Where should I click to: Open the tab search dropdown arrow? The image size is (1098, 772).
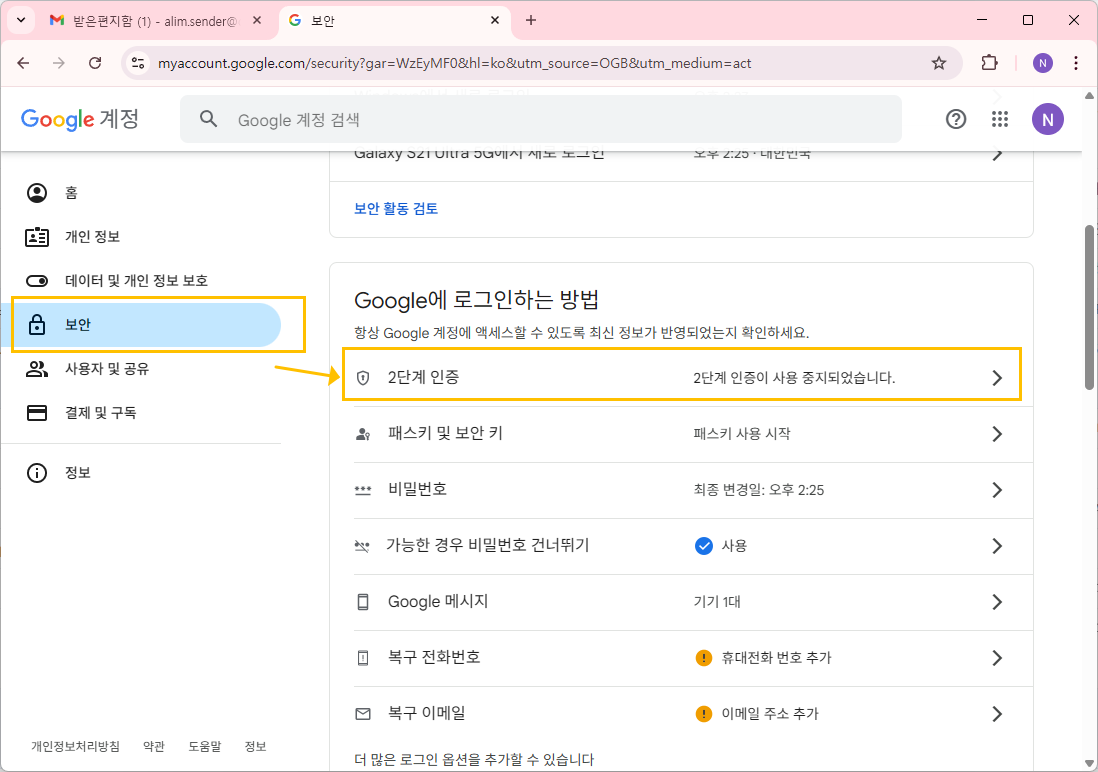(21, 20)
